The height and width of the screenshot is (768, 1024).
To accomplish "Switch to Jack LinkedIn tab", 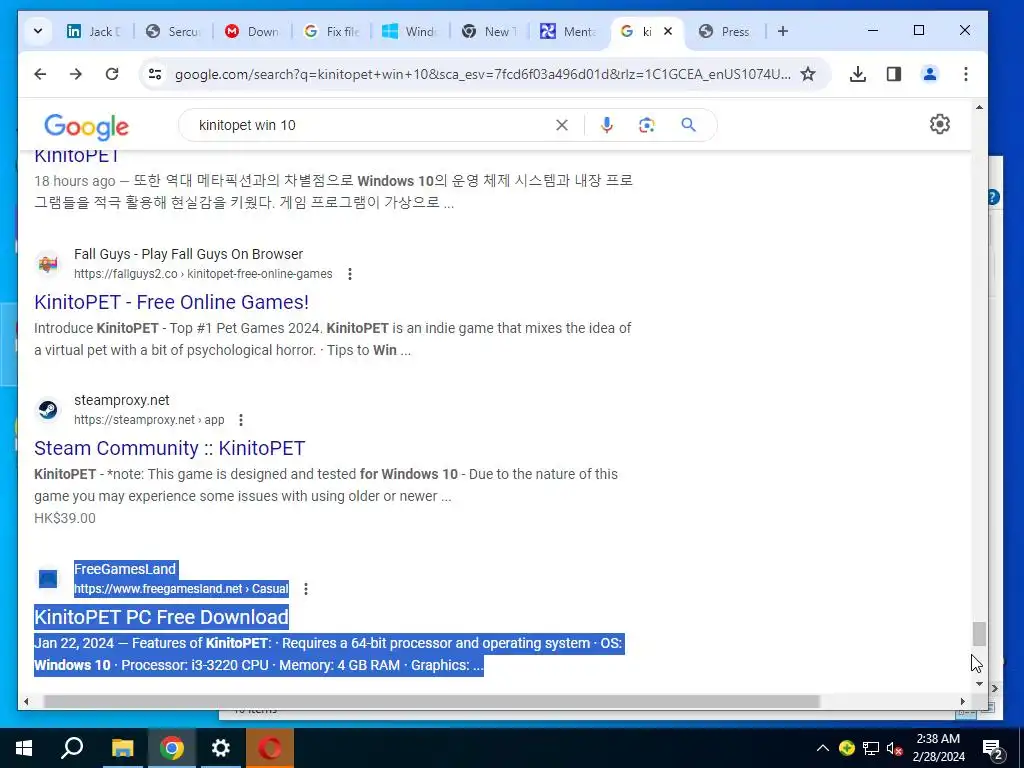I will tap(95, 31).
